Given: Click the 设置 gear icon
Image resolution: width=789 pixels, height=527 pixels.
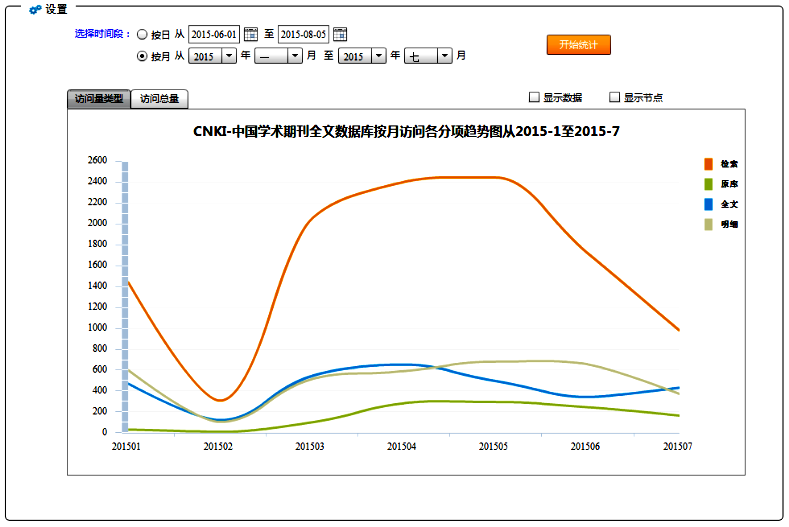Looking at the screenshot, I should click(x=35, y=9).
